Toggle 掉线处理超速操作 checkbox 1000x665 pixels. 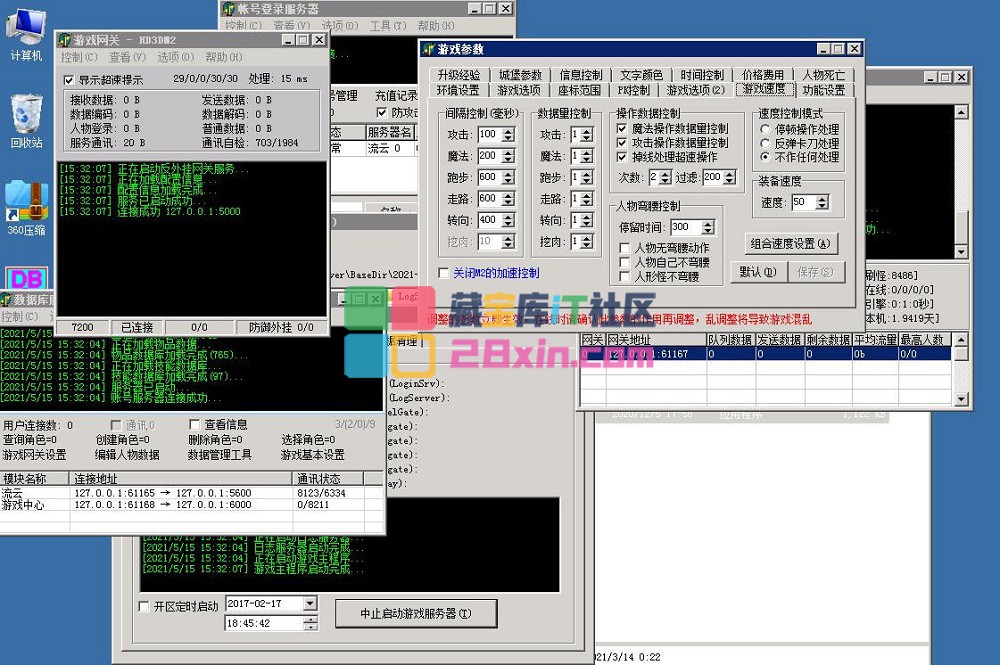tap(622, 156)
